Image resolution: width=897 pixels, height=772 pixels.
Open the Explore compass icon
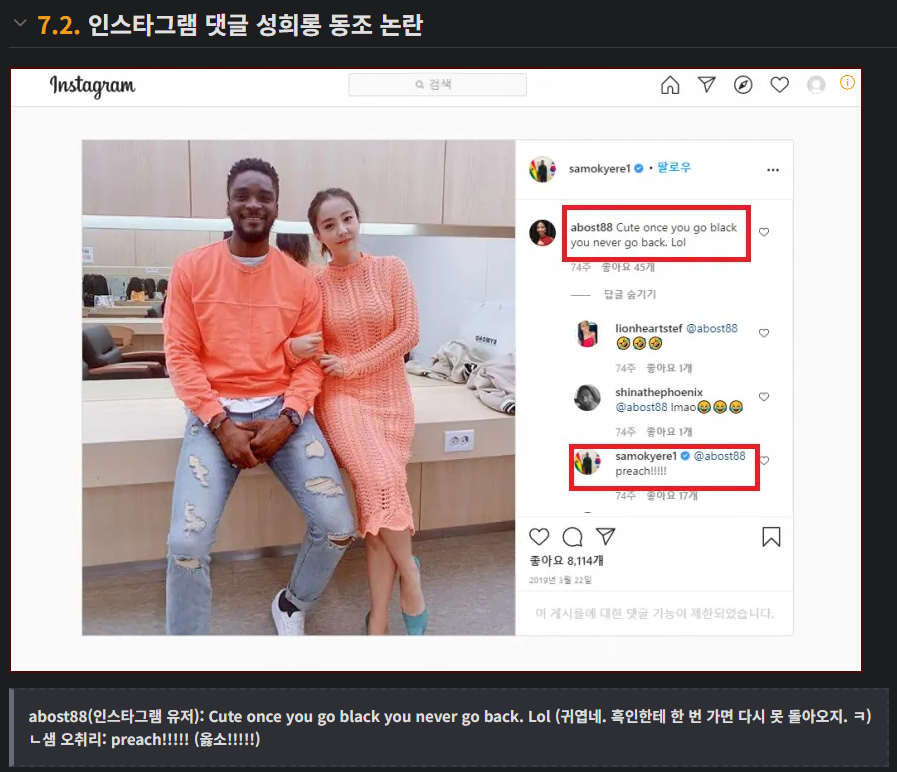point(743,85)
